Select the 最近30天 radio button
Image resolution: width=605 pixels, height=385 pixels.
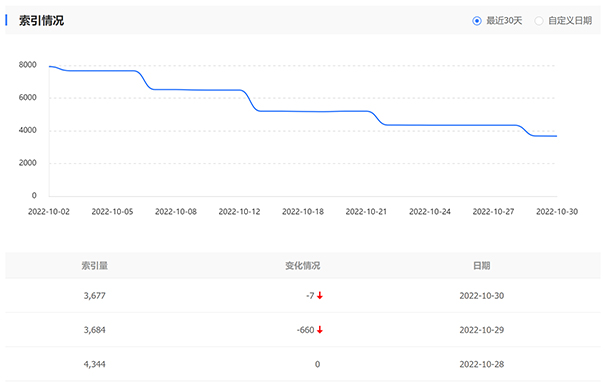pos(477,21)
